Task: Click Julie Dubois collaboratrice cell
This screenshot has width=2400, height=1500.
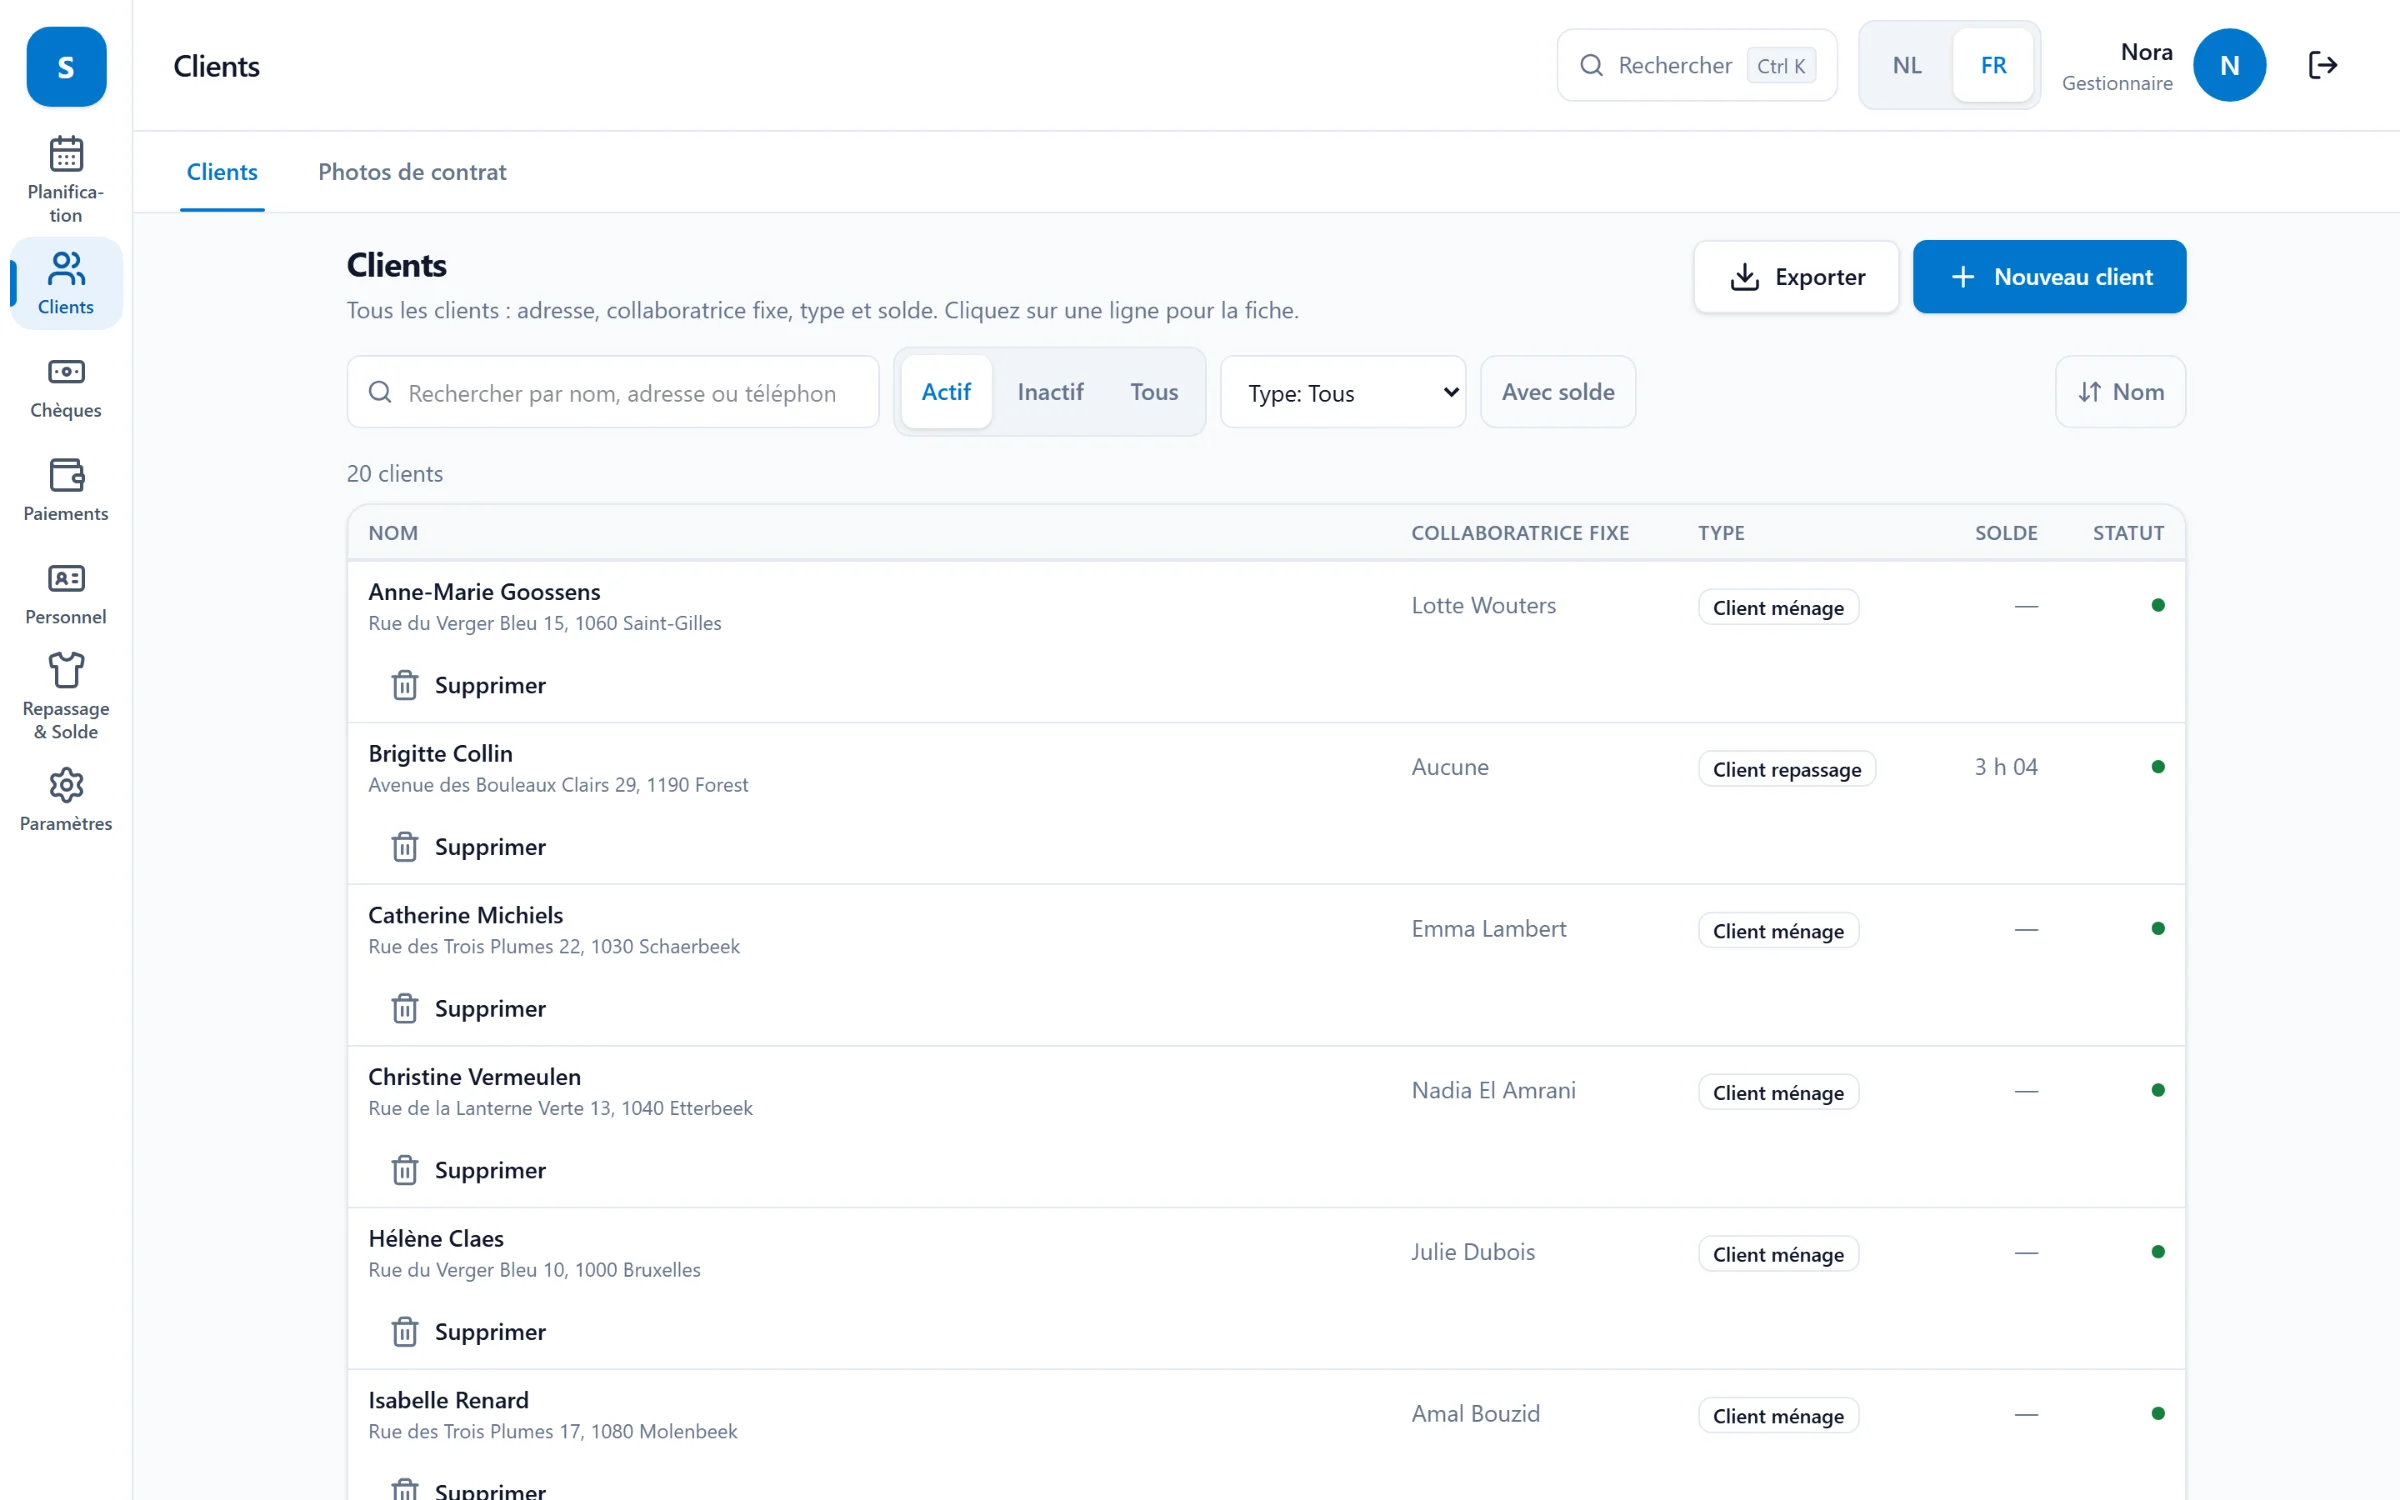Action: pos(1473,1252)
